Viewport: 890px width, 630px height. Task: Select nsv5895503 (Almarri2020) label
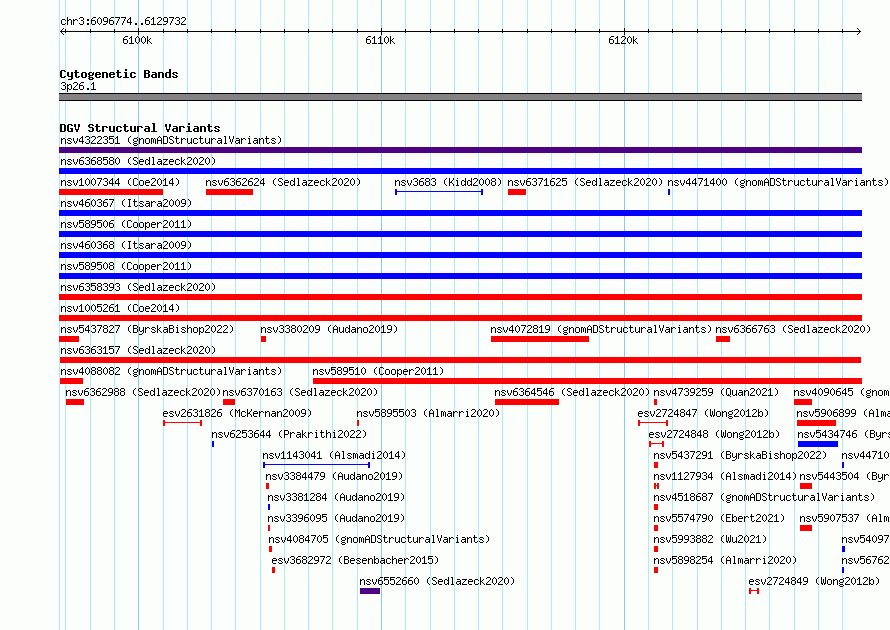point(428,413)
